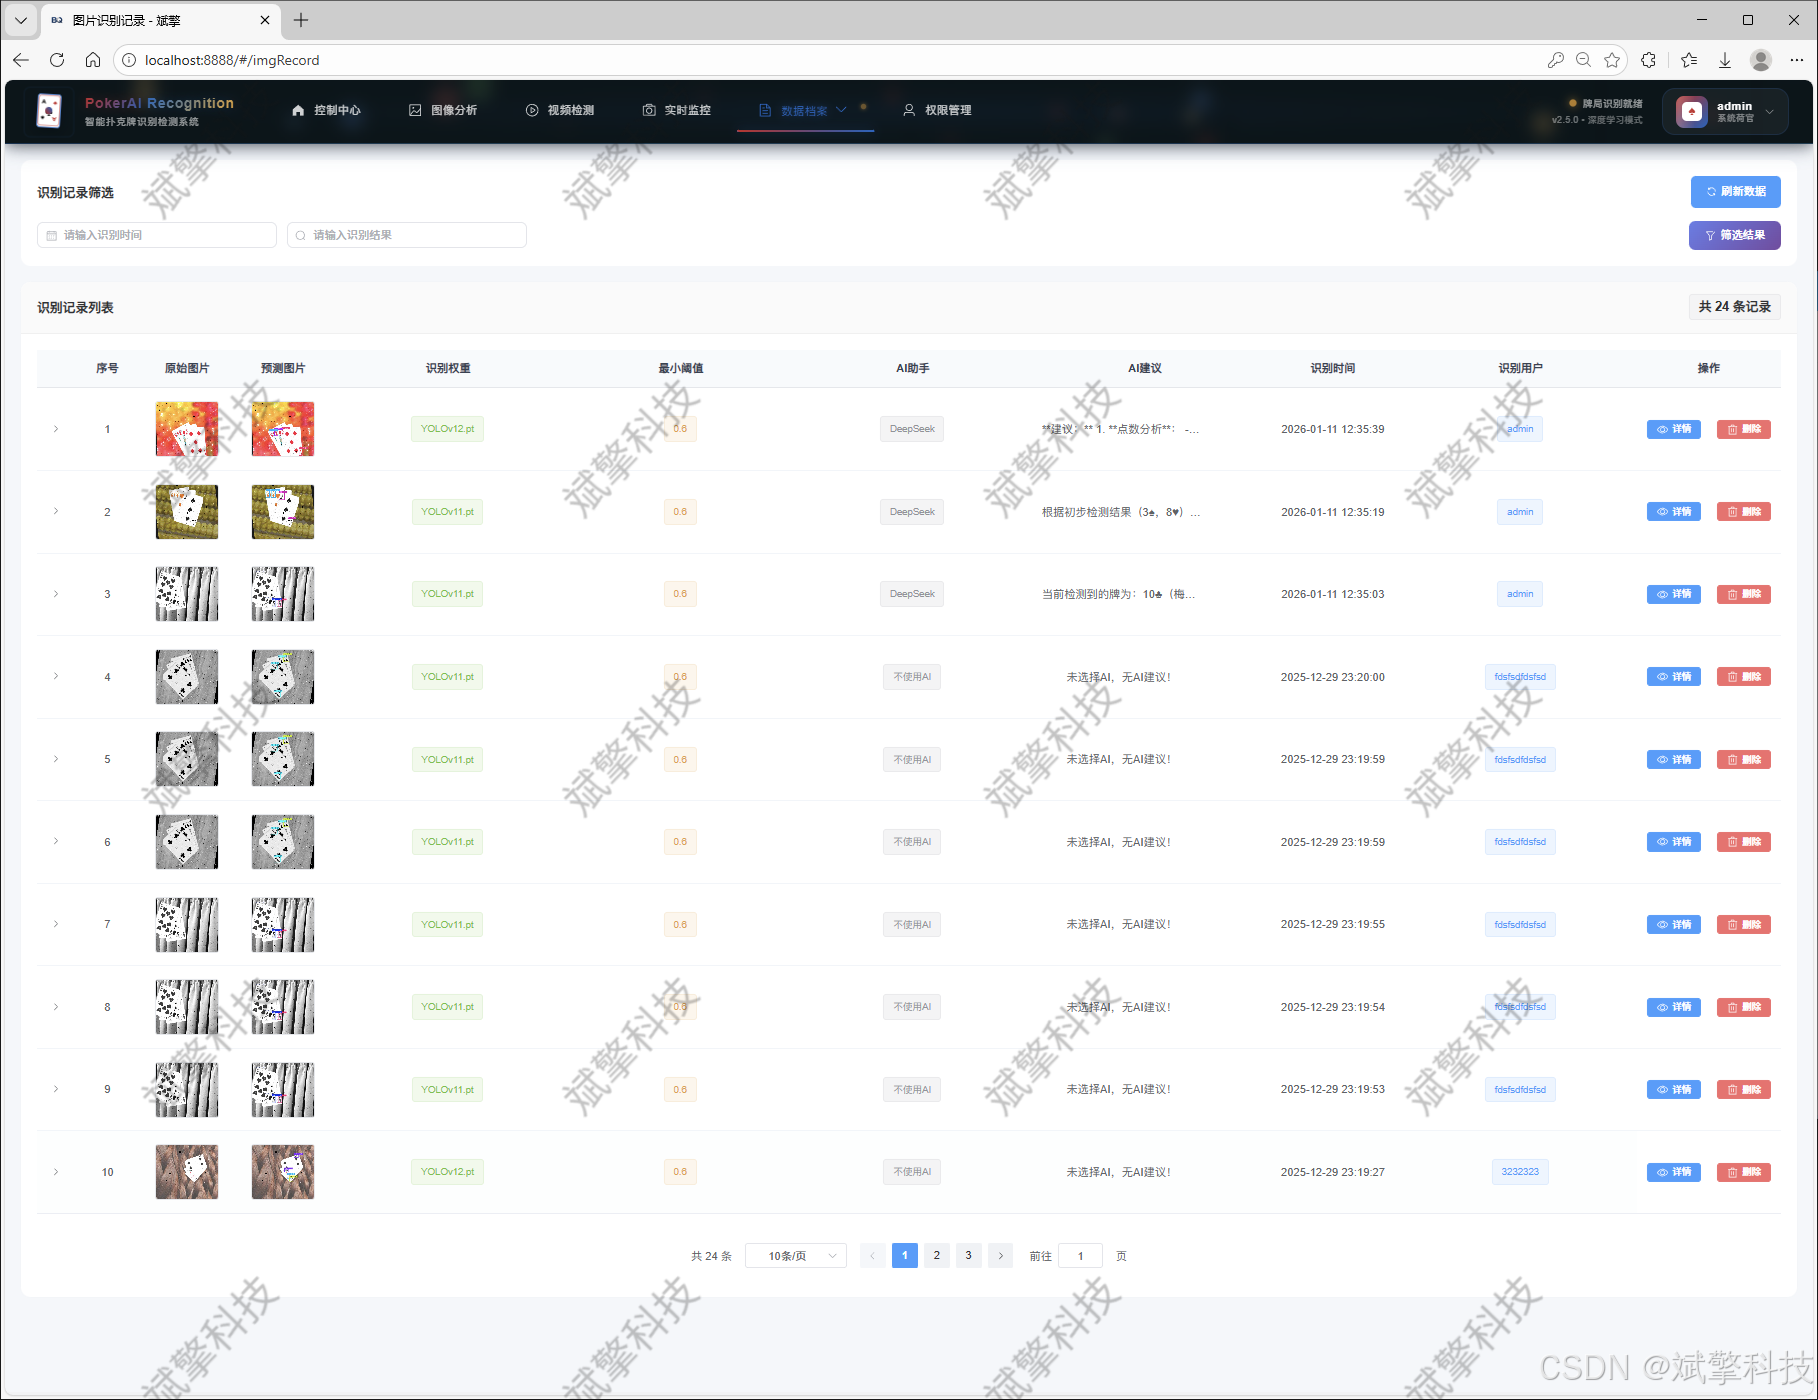This screenshot has height=1400, width=1818.
Task: Open the browser home page
Action: point(93,60)
